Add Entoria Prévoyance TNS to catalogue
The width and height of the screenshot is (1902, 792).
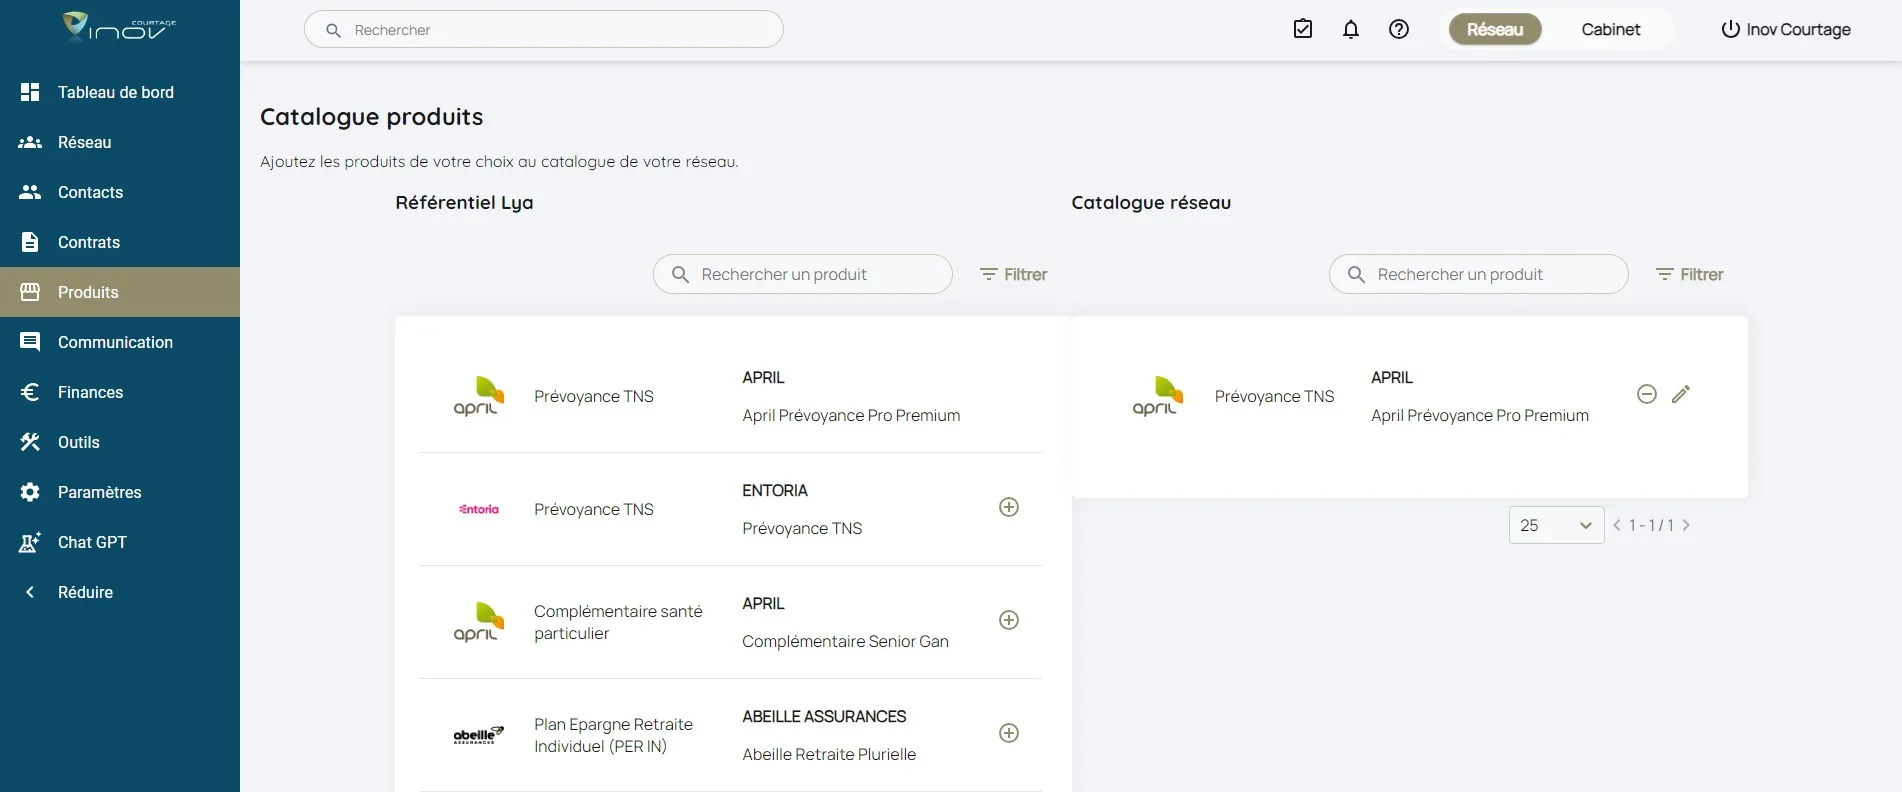(1009, 507)
